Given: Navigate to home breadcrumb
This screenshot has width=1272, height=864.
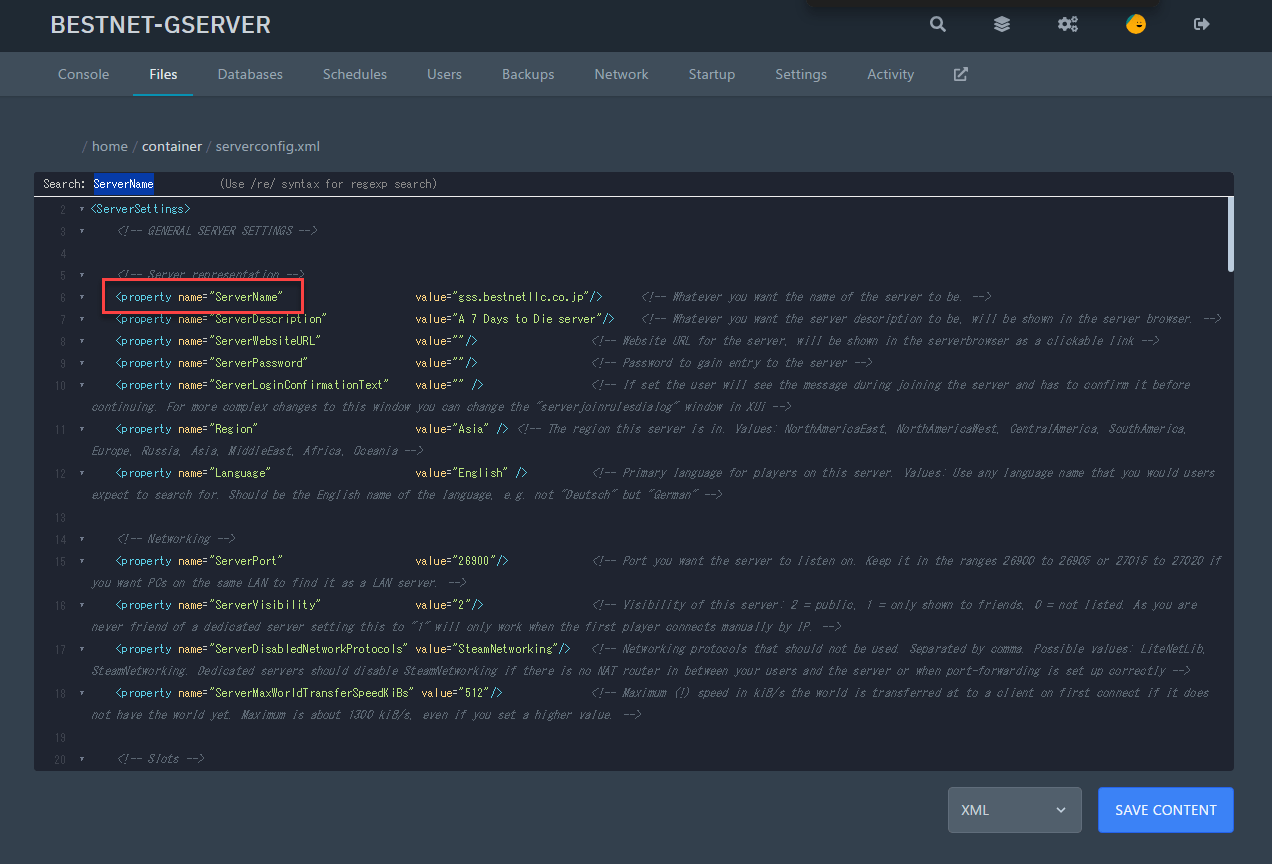Looking at the screenshot, I should (110, 146).
